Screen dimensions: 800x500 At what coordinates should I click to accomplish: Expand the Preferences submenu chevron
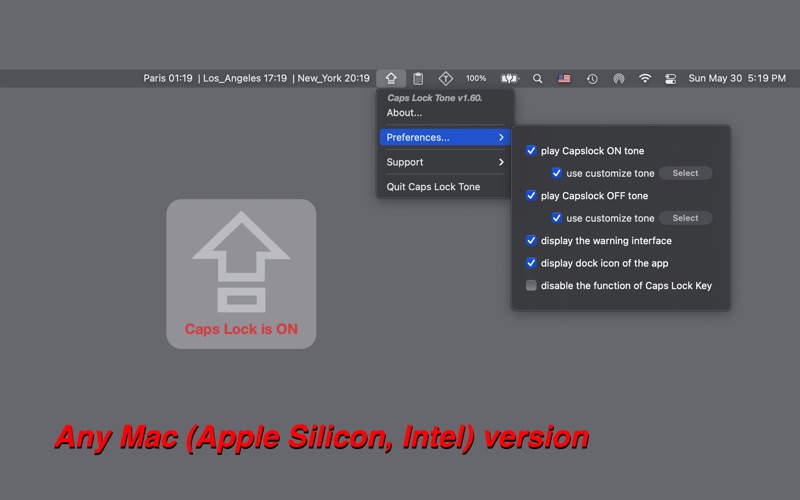(501, 137)
